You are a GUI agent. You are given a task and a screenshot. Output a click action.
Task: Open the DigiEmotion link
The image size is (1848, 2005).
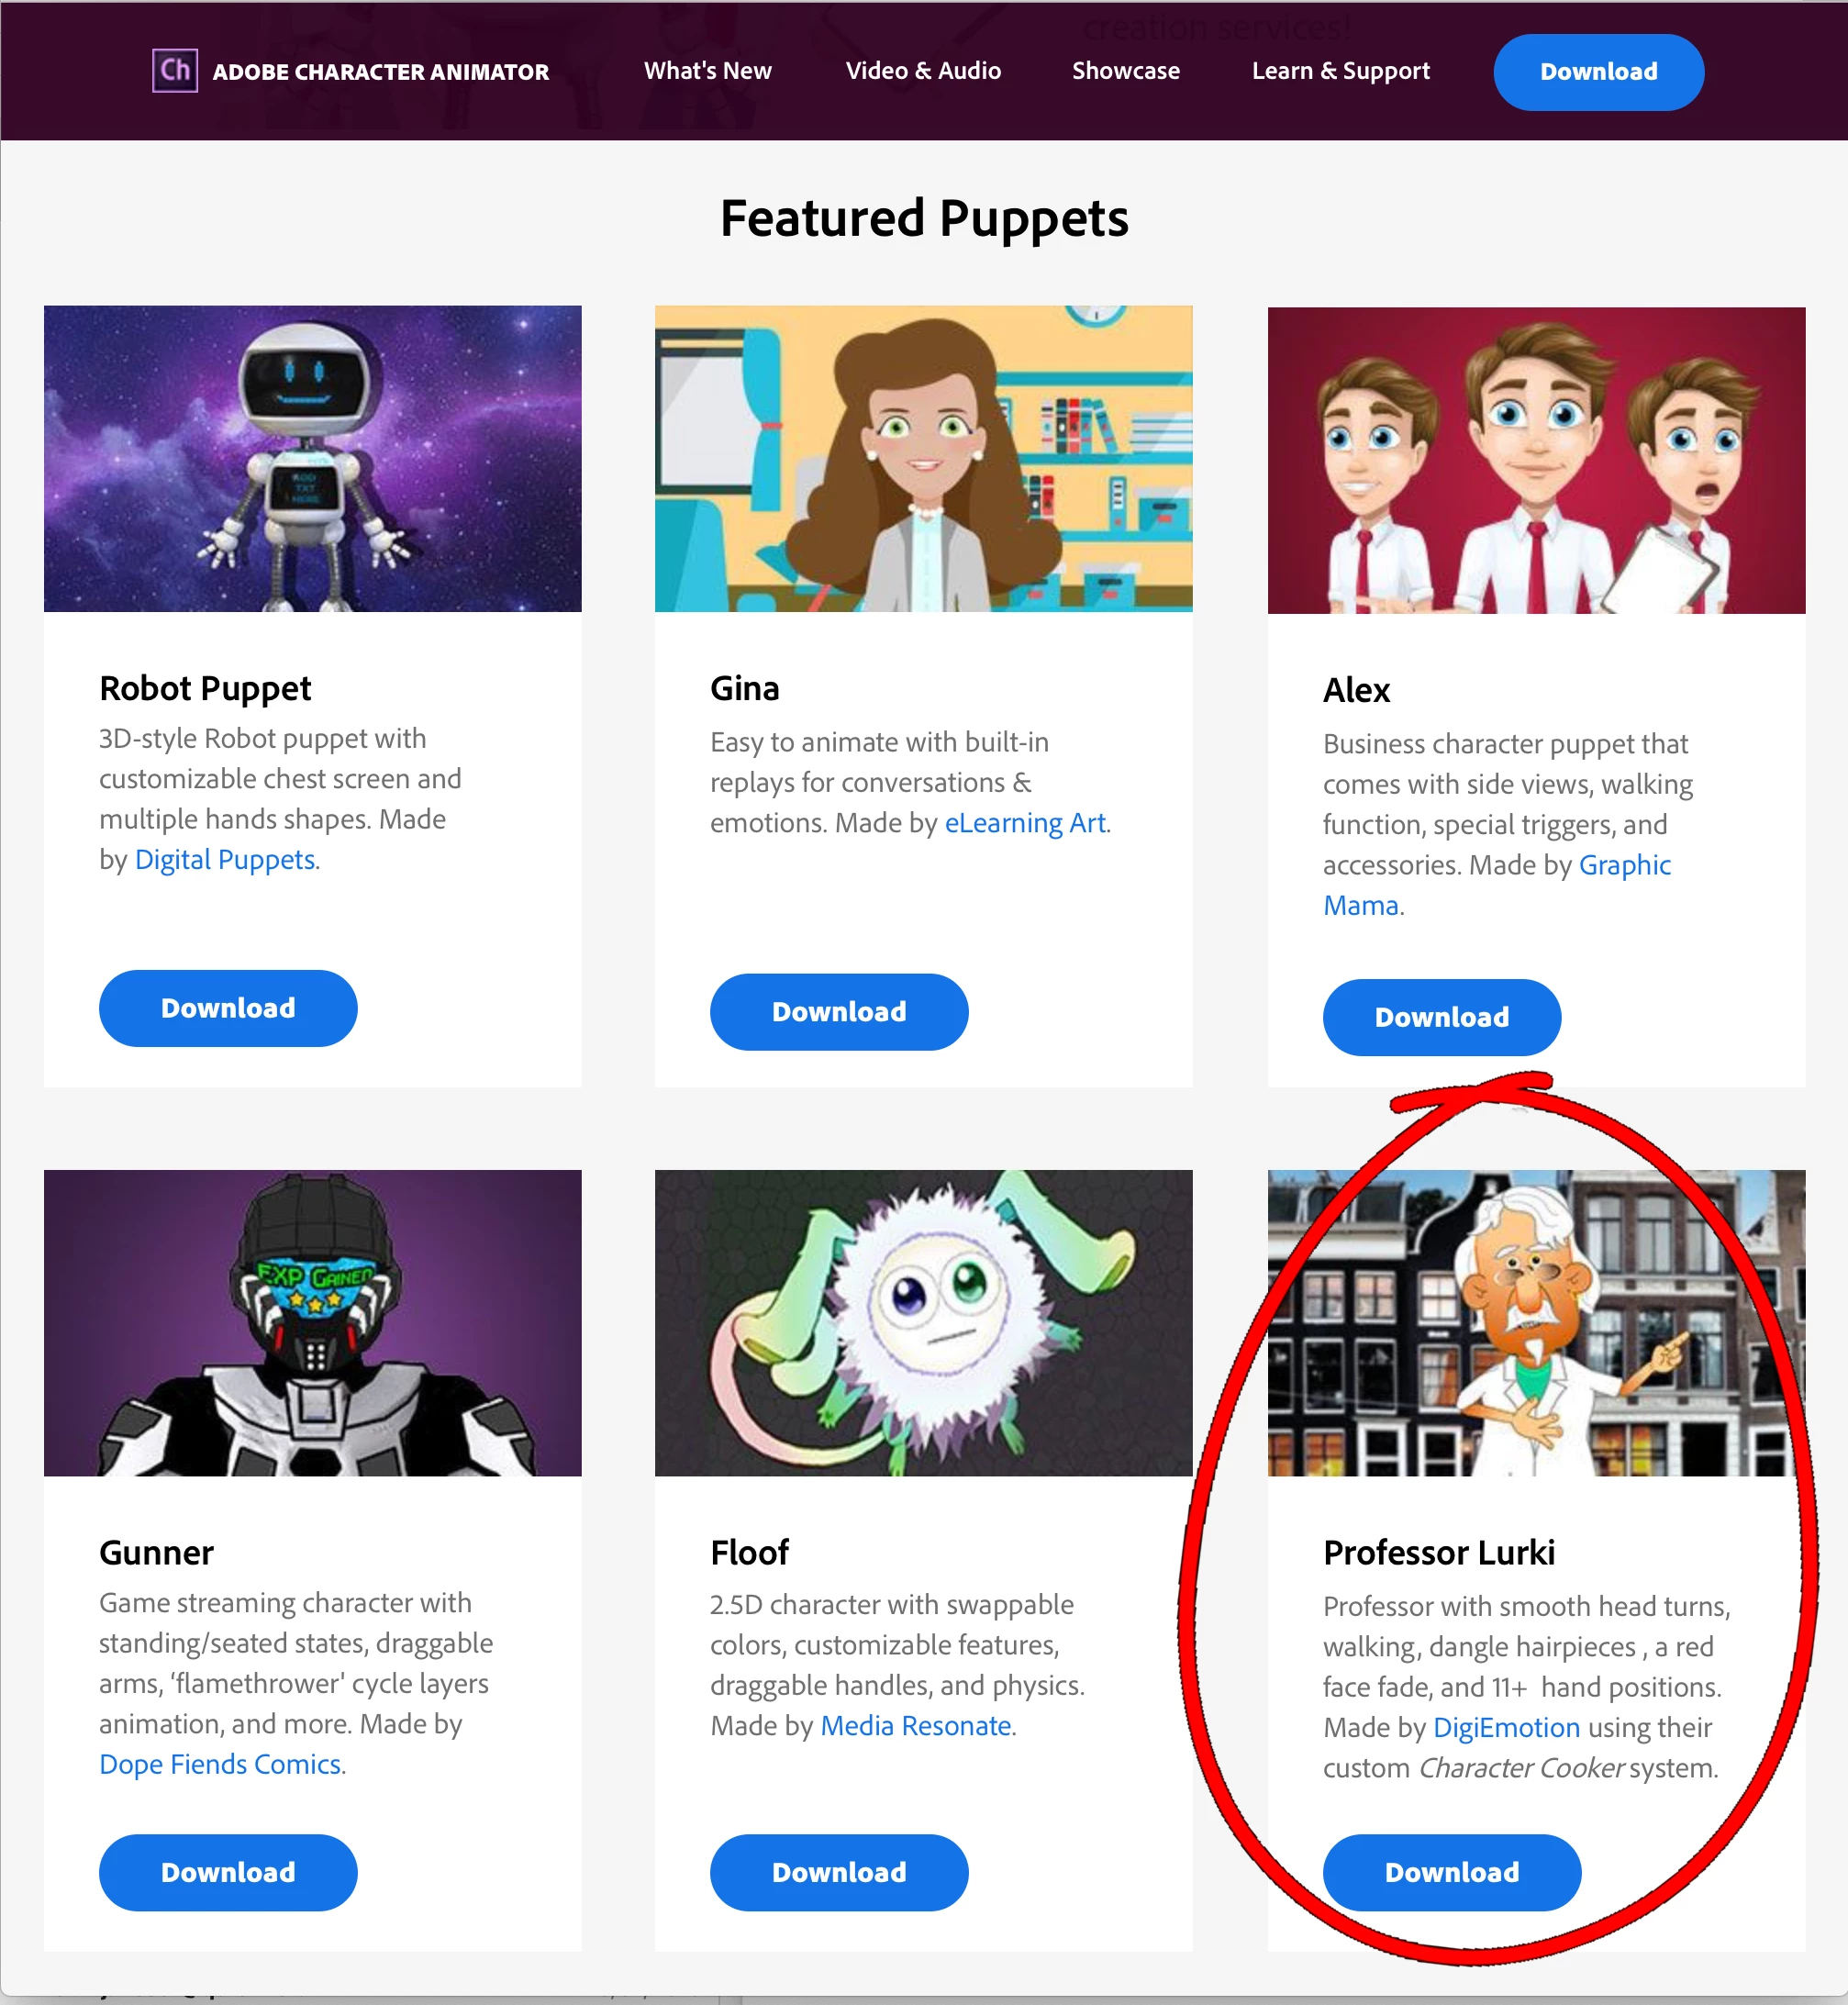1506,1727
